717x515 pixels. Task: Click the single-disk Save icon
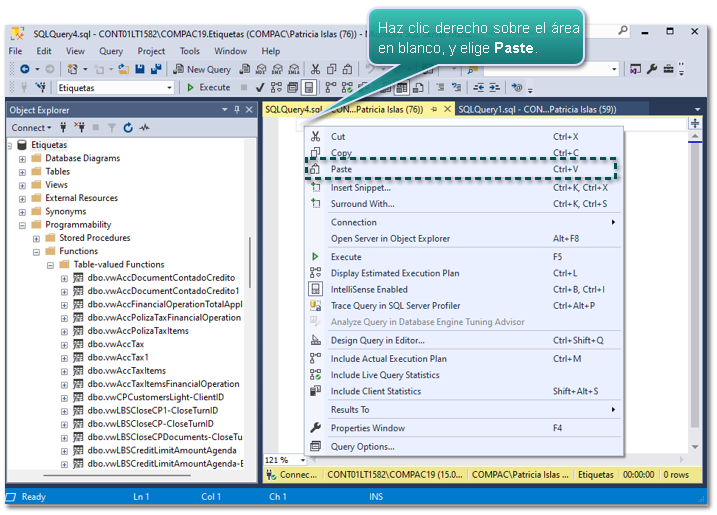point(140,69)
